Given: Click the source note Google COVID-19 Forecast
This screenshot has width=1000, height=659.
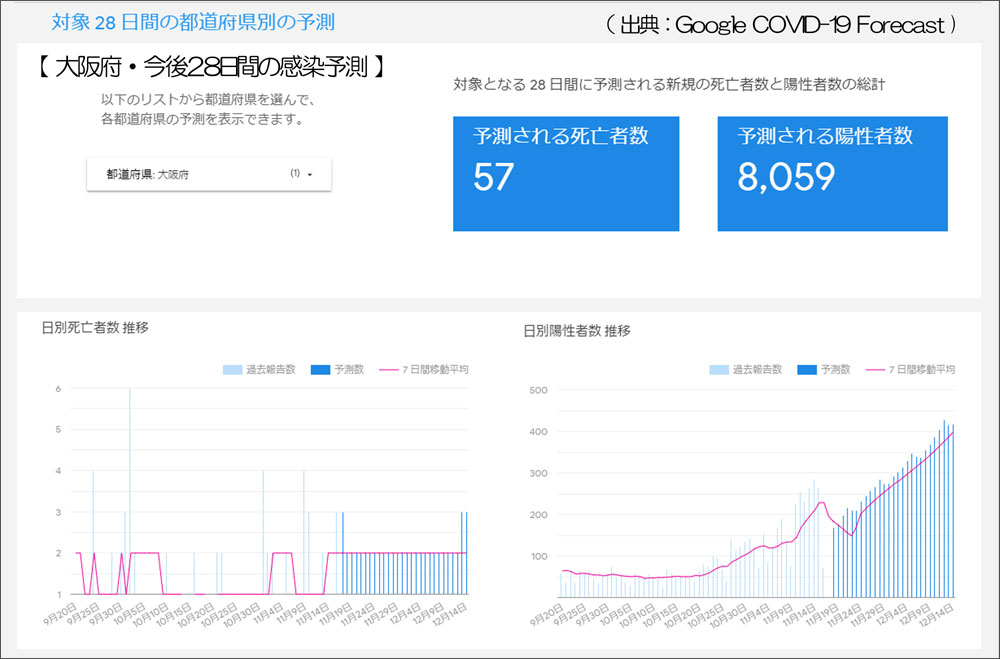Looking at the screenshot, I should 810,25.
